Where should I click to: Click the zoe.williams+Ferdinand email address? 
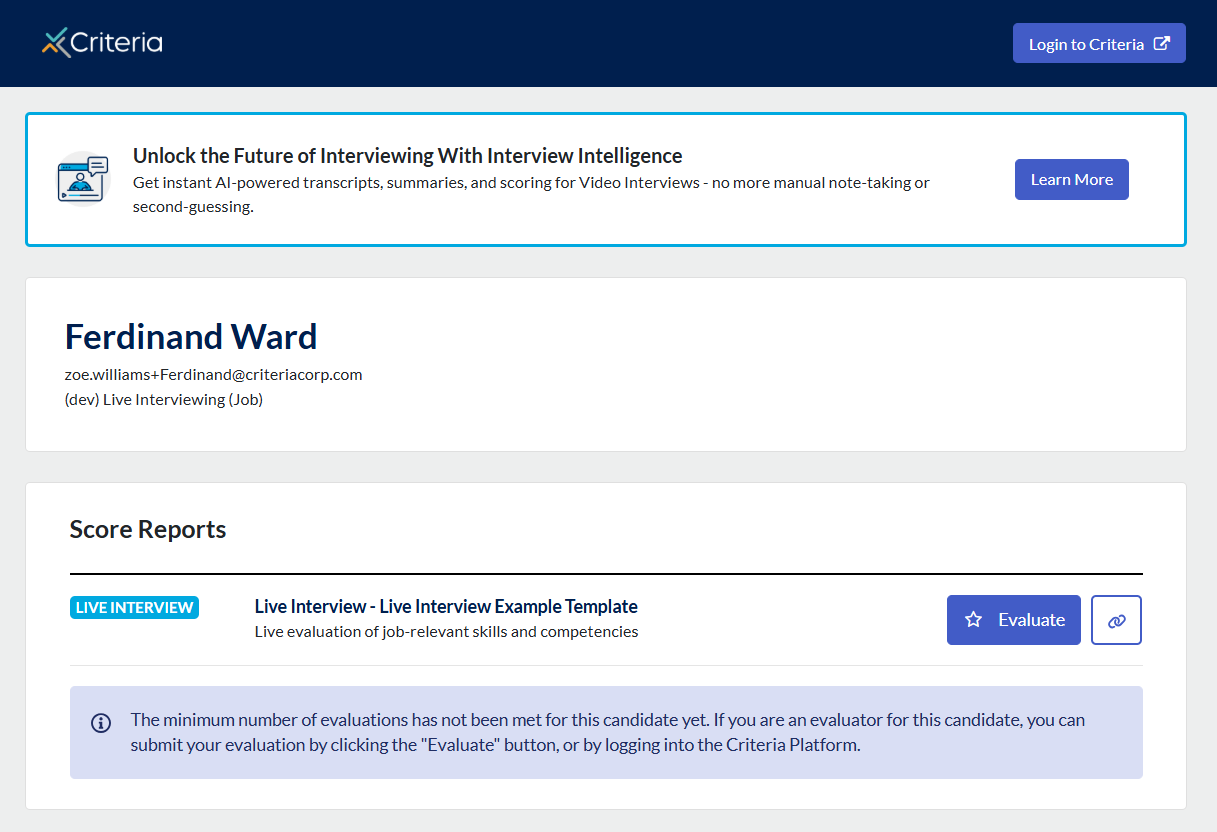pos(214,375)
